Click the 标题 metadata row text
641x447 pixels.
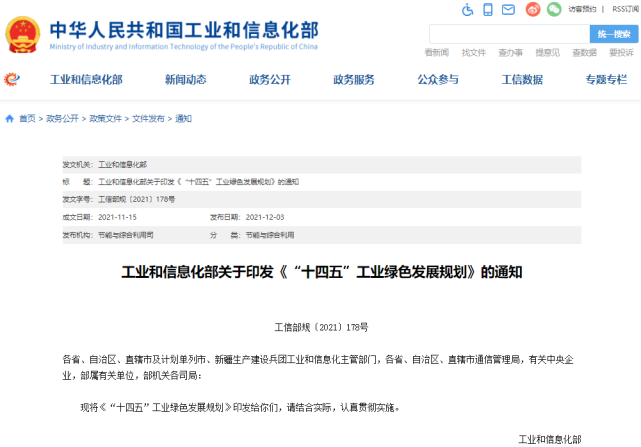coord(199,182)
